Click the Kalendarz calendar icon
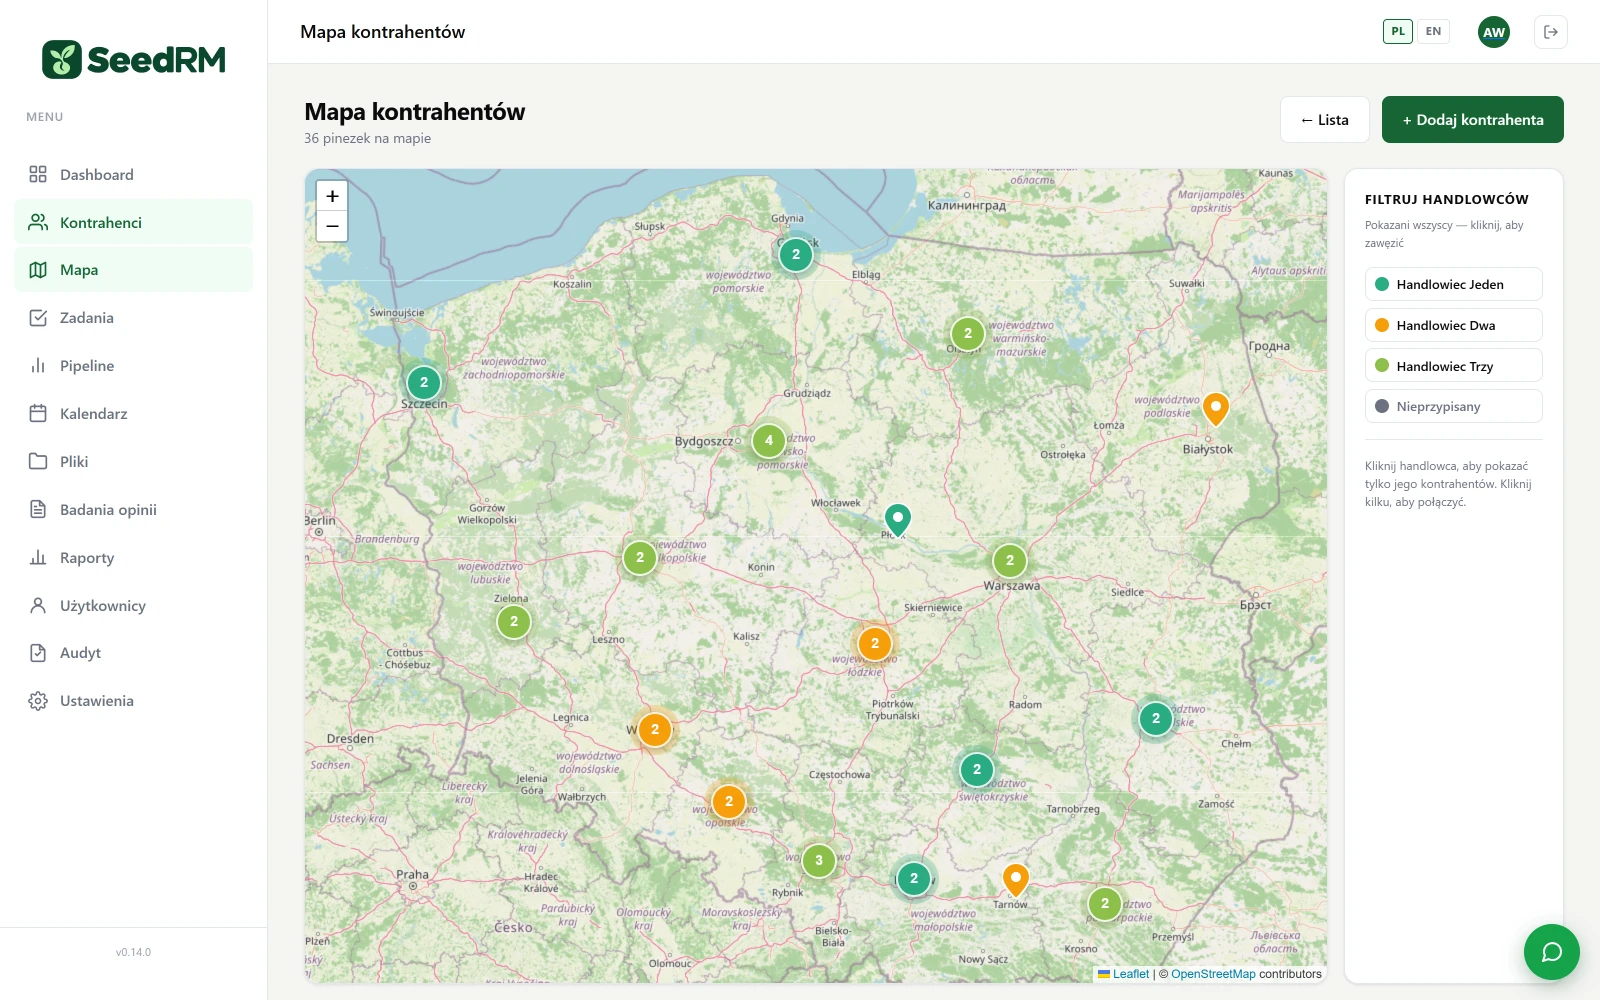 pyautogui.click(x=38, y=414)
